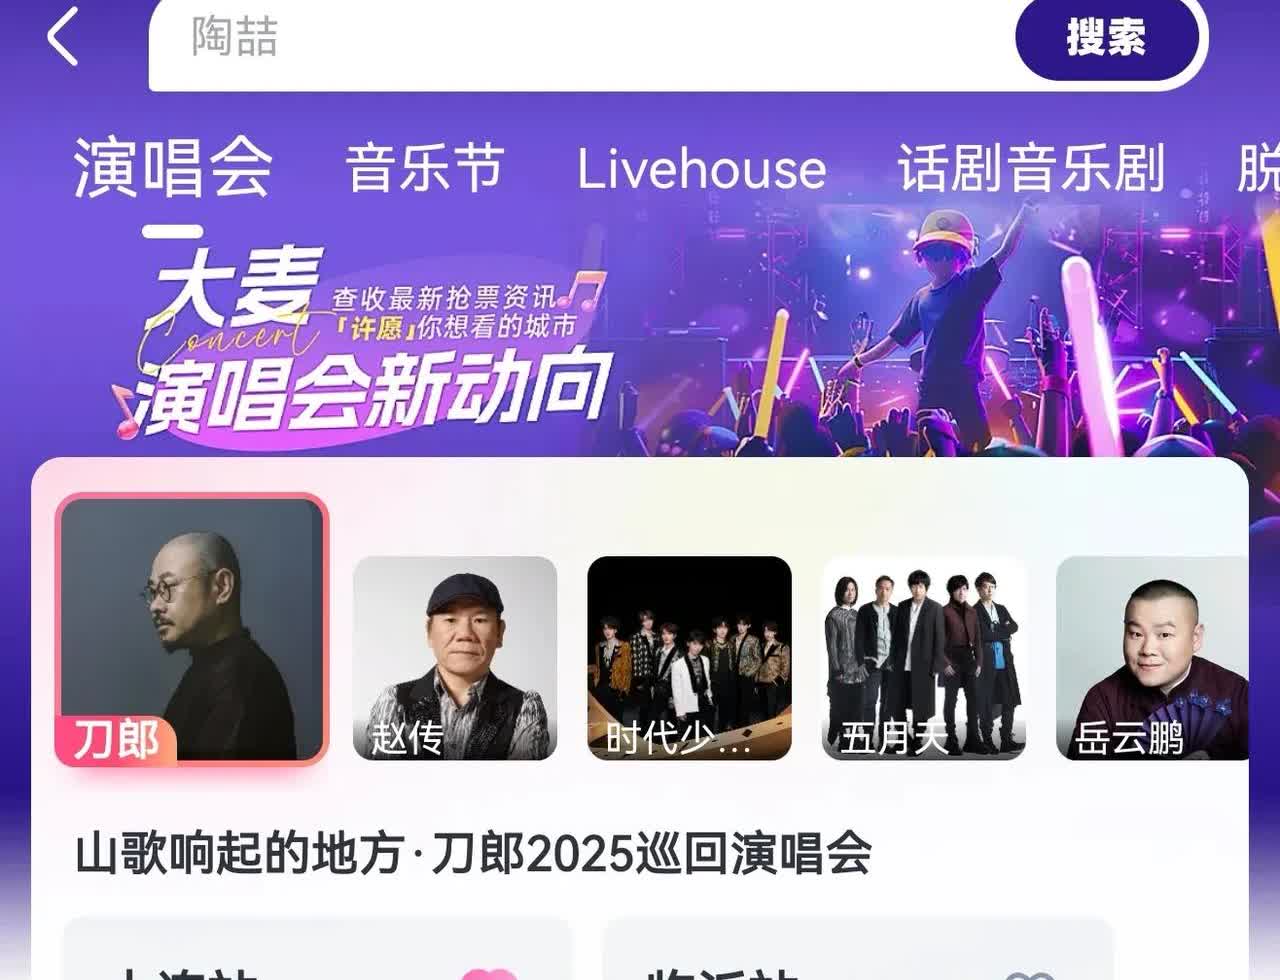Open the 音乐节 tab
The height and width of the screenshot is (980, 1280).
point(424,167)
